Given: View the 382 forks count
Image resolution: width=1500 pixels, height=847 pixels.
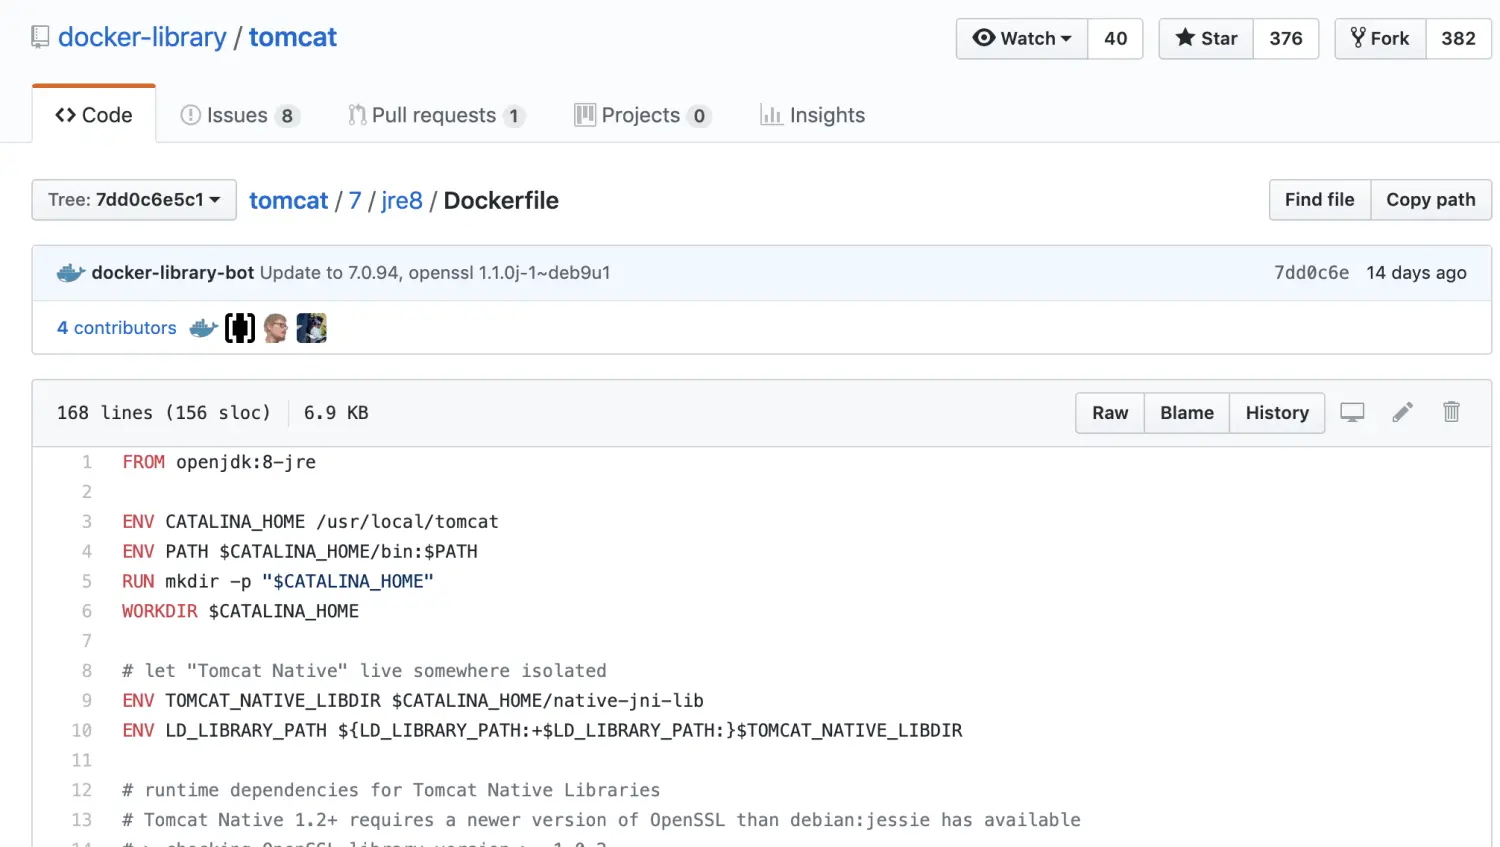Looking at the screenshot, I should click(x=1458, y=38).
